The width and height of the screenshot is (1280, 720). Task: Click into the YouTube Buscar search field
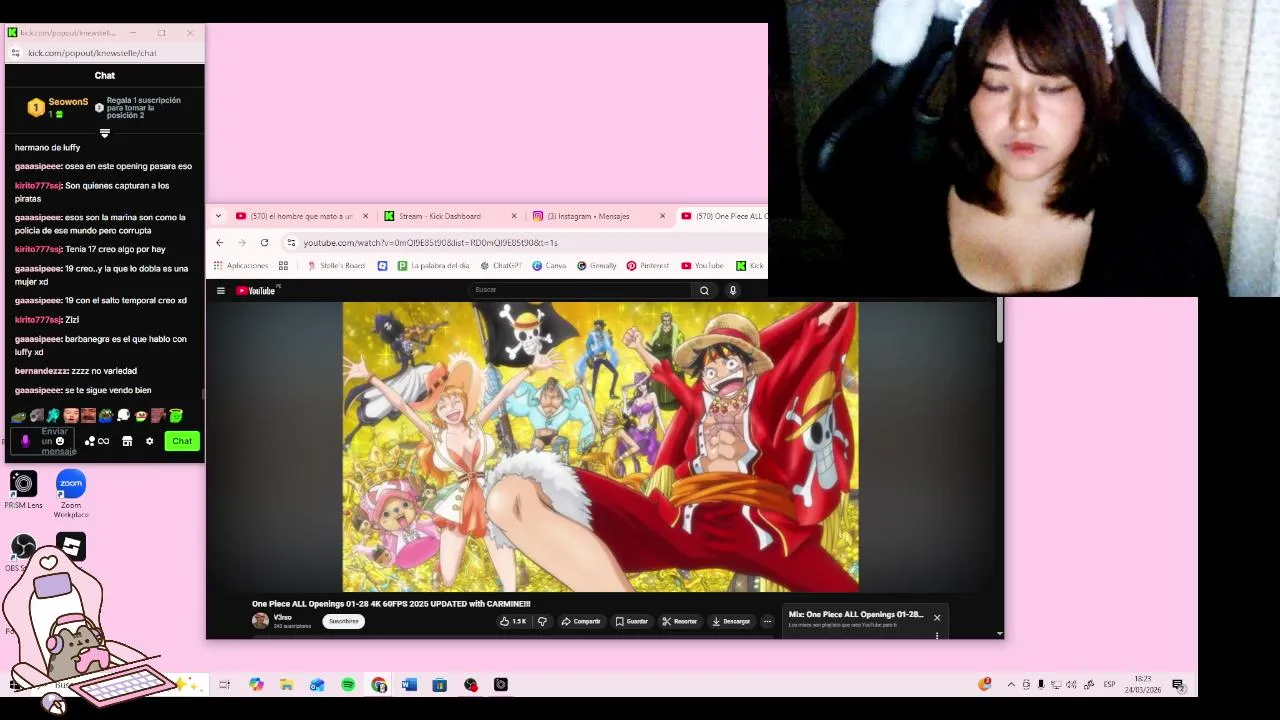coord(580,290)
